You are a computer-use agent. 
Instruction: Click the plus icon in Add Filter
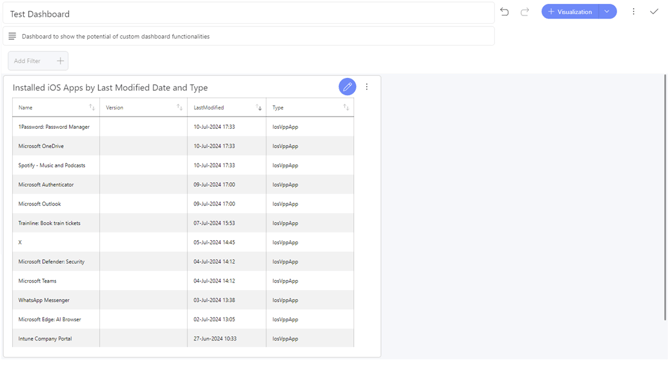(x=60, y=61)
